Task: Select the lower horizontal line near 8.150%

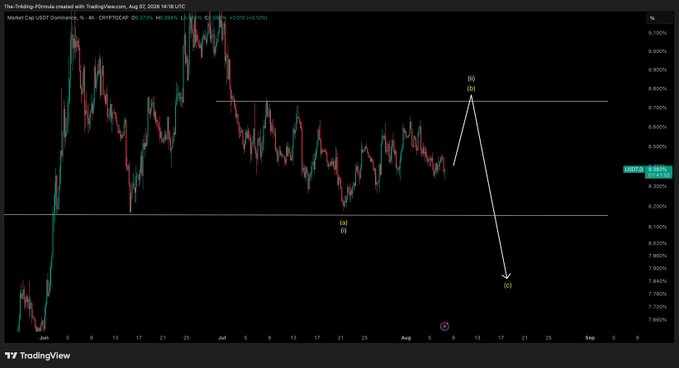Action: [306, 215]
